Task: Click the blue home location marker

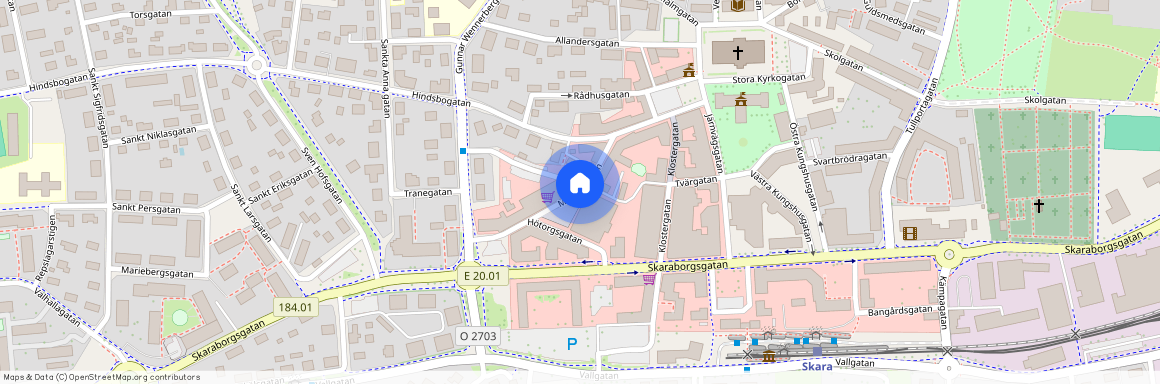Action: [x=580, y=183]
